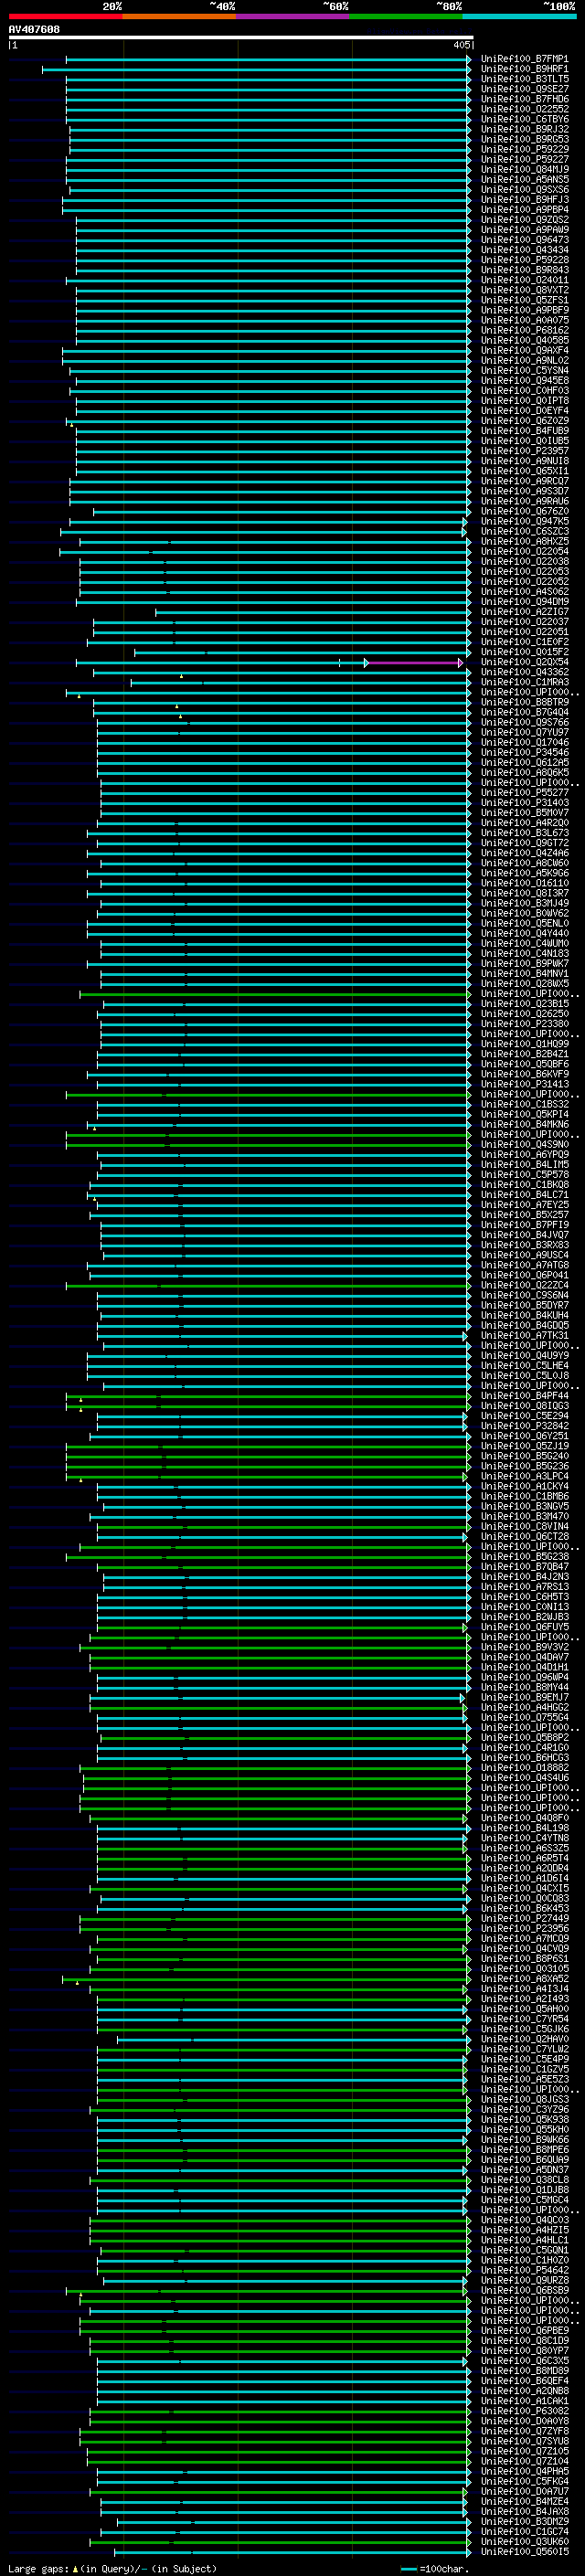Select hit label UniRef100_P32842
The width and height of the screenshot is (585, 2576).
tap(524, 1426)
